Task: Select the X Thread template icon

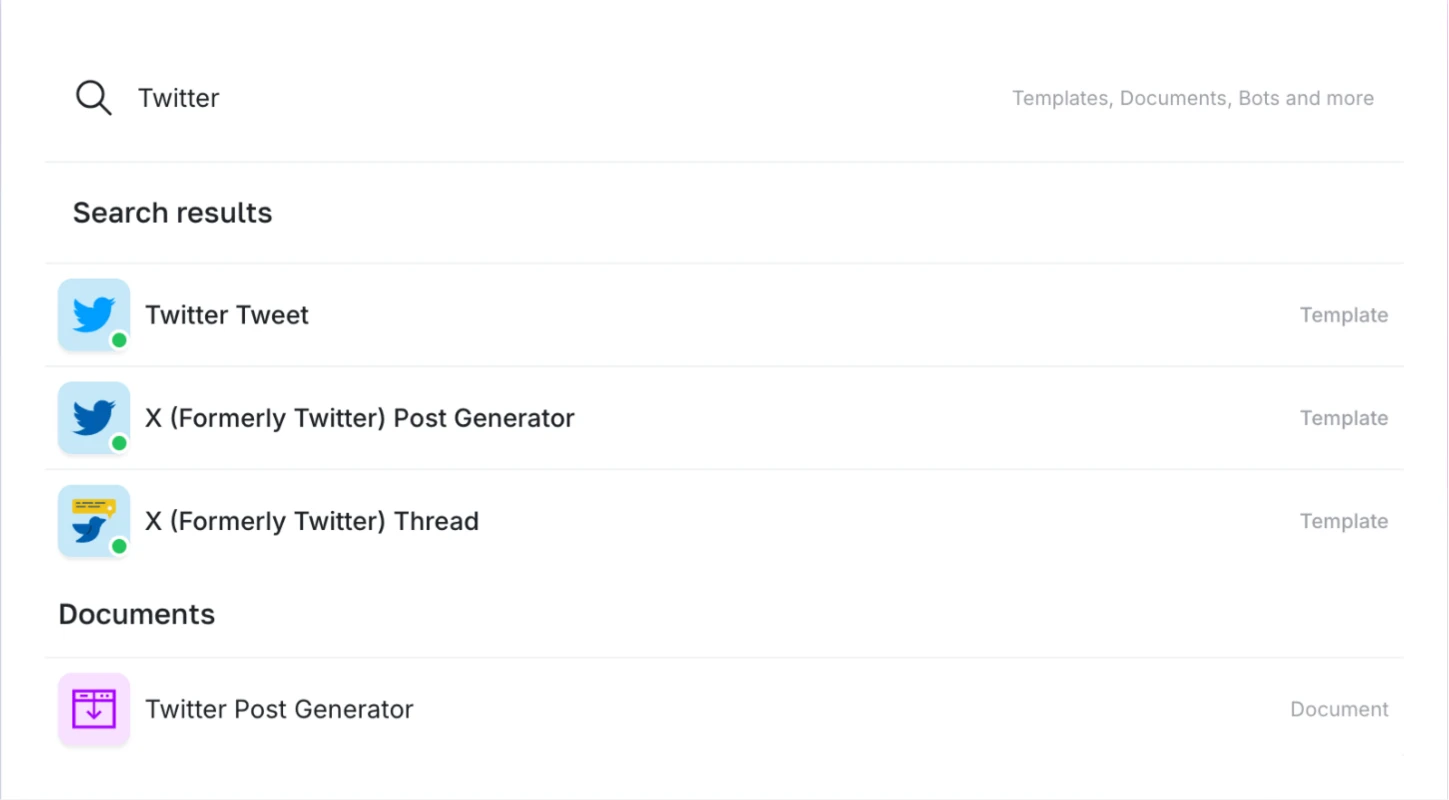Action: pyautogui.click(x=93, y=521)
